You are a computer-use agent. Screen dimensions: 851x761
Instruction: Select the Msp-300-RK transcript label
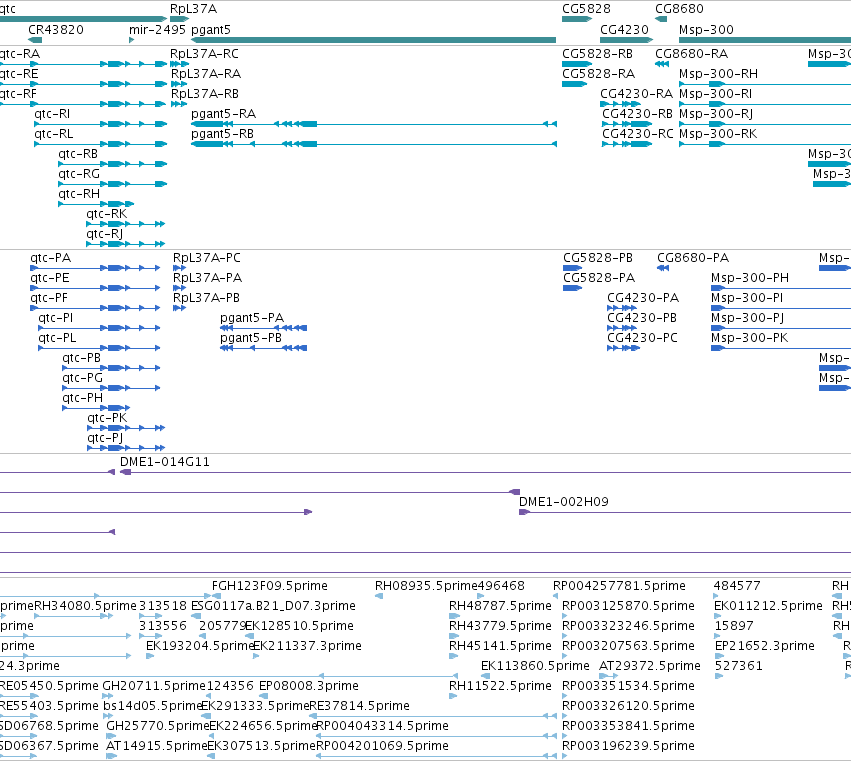(x=718, y=134)
